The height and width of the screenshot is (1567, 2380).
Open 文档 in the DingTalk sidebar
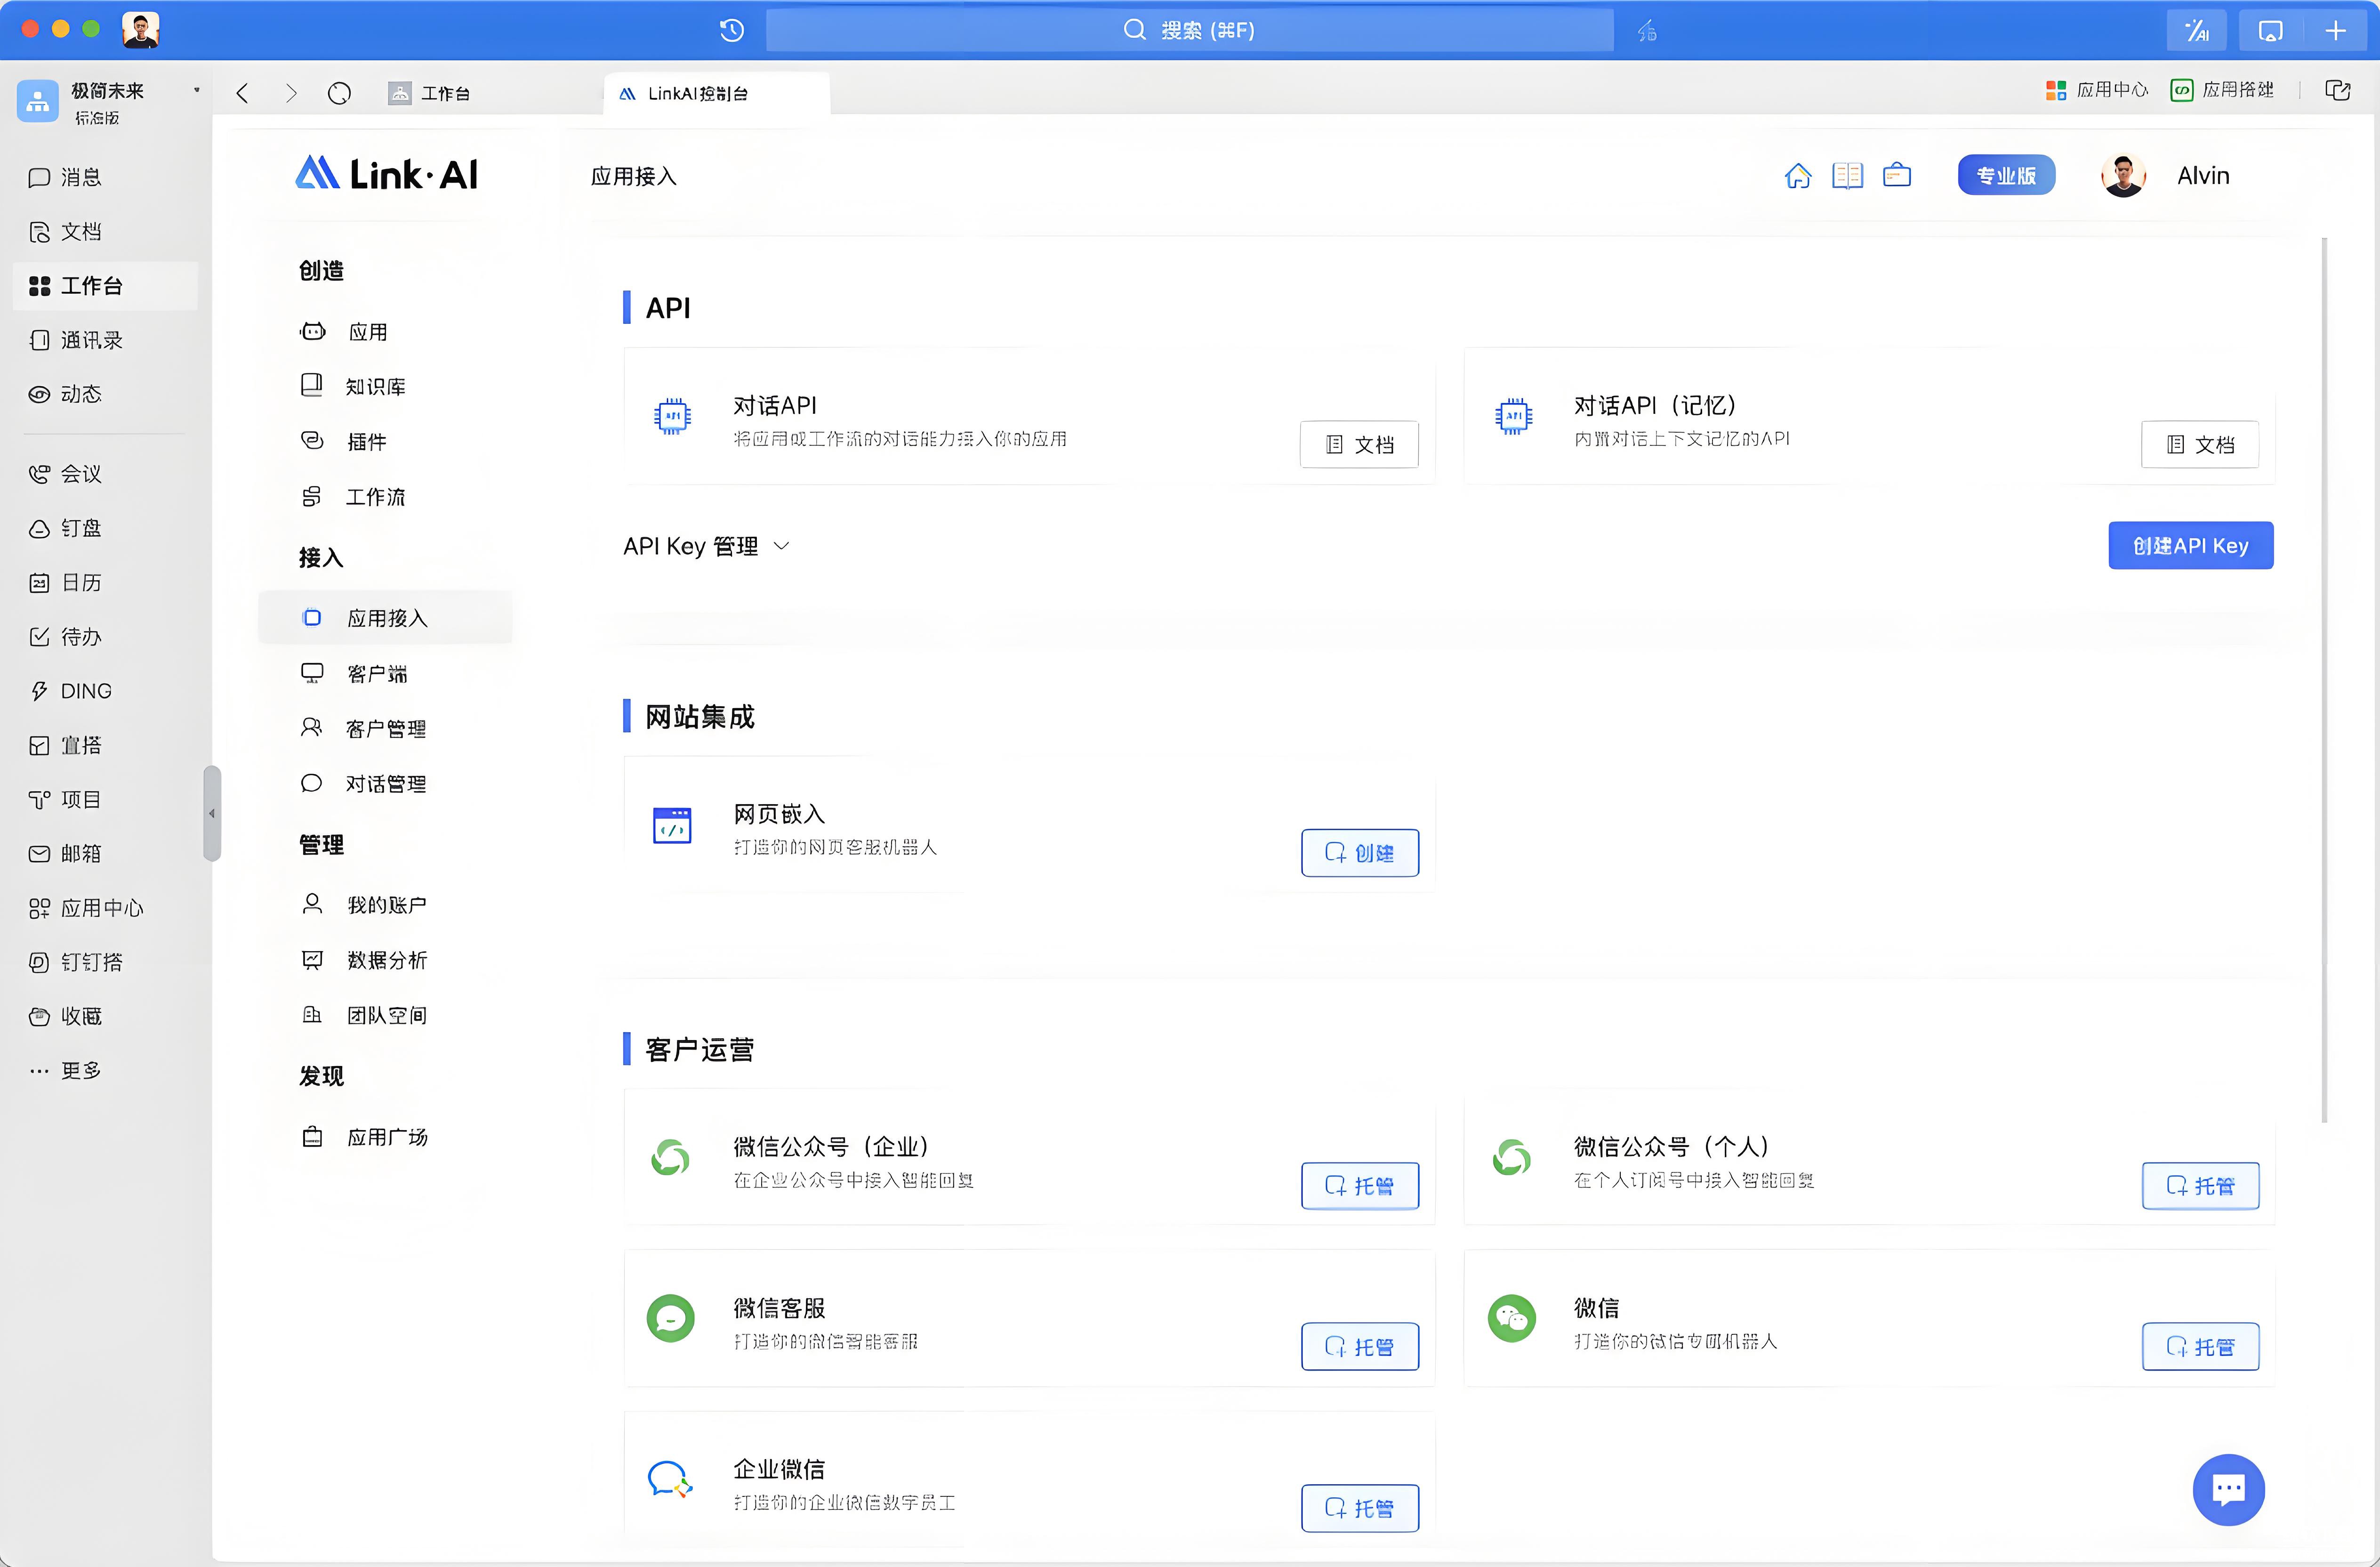[x=65, y=231]
